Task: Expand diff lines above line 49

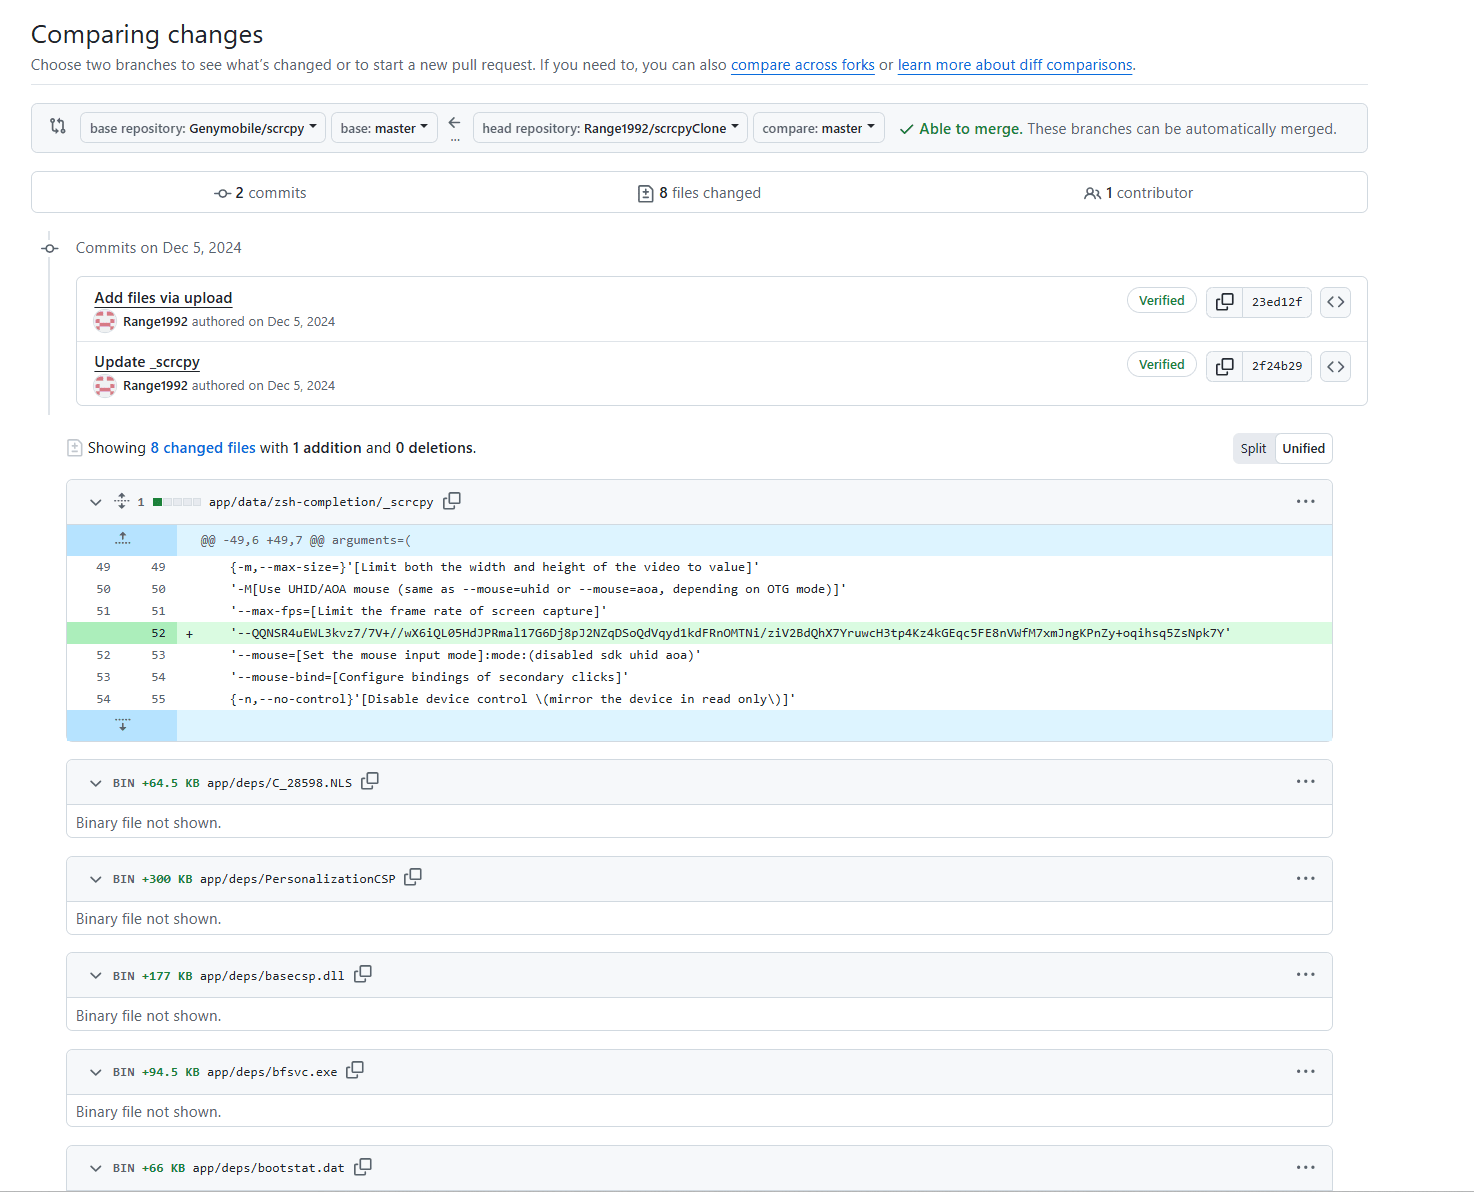Action: (122, 539)
